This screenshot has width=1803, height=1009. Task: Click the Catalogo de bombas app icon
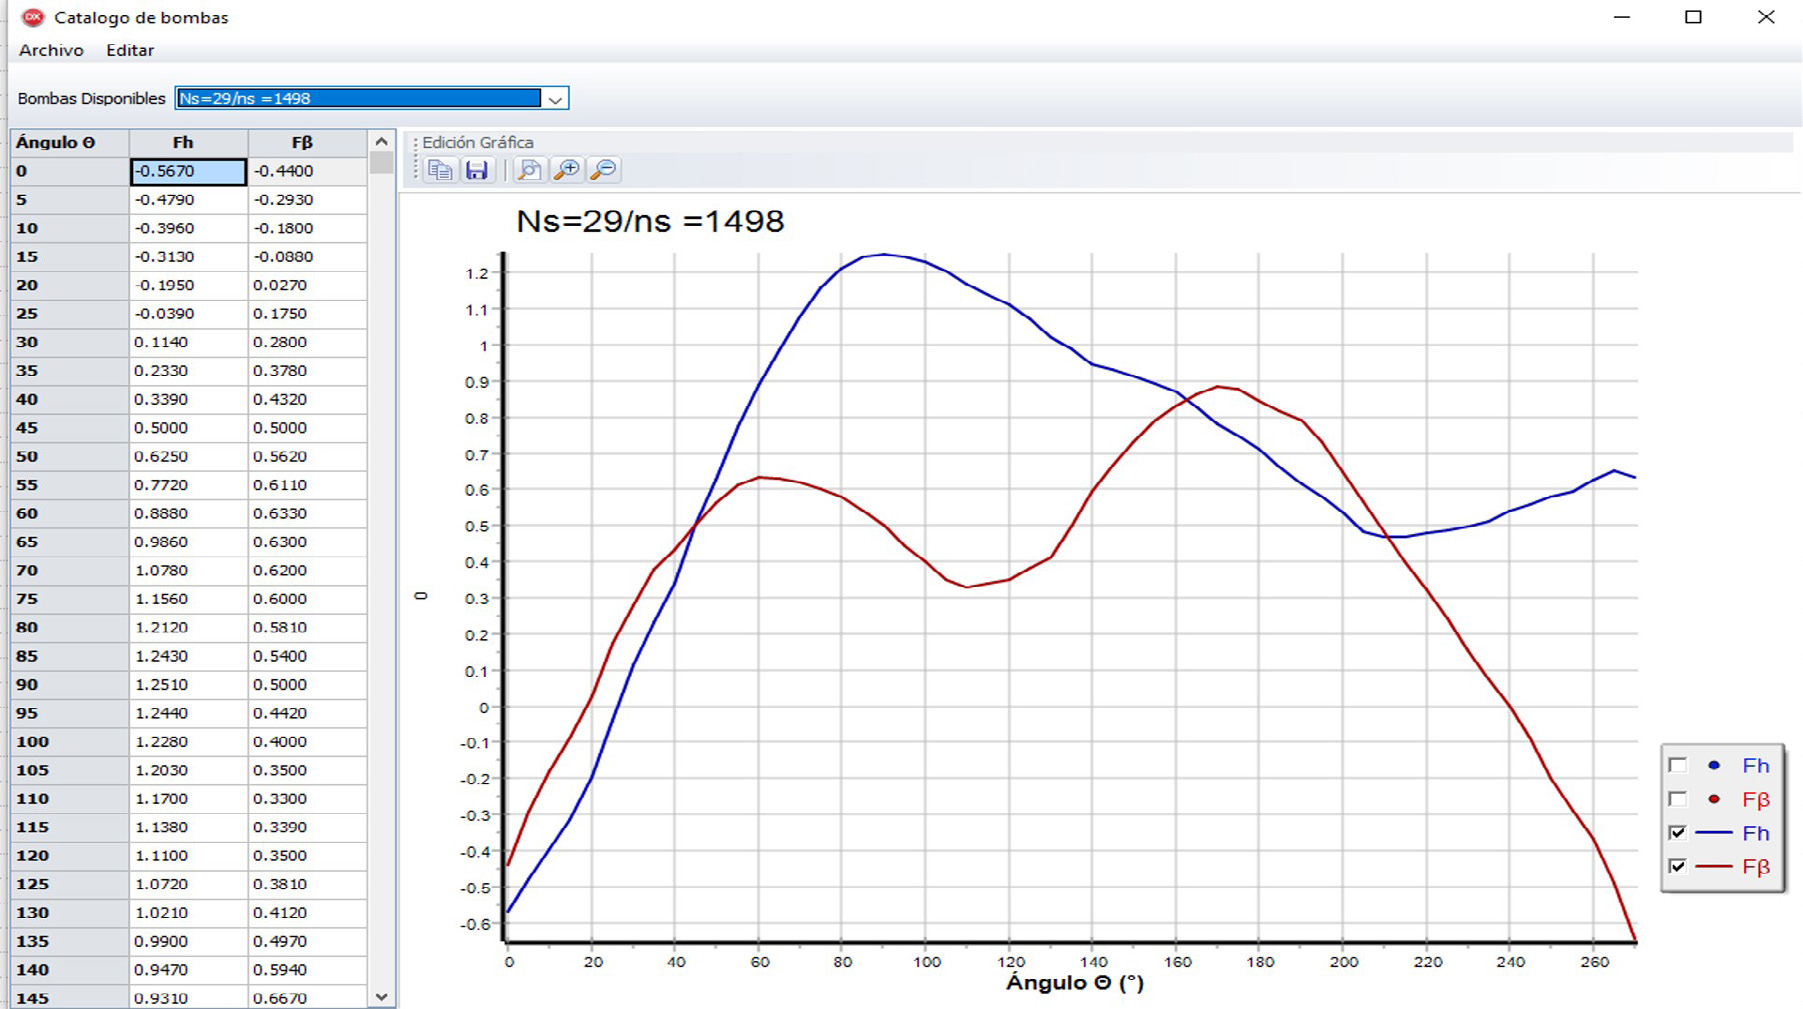click(x=32, y=17)
